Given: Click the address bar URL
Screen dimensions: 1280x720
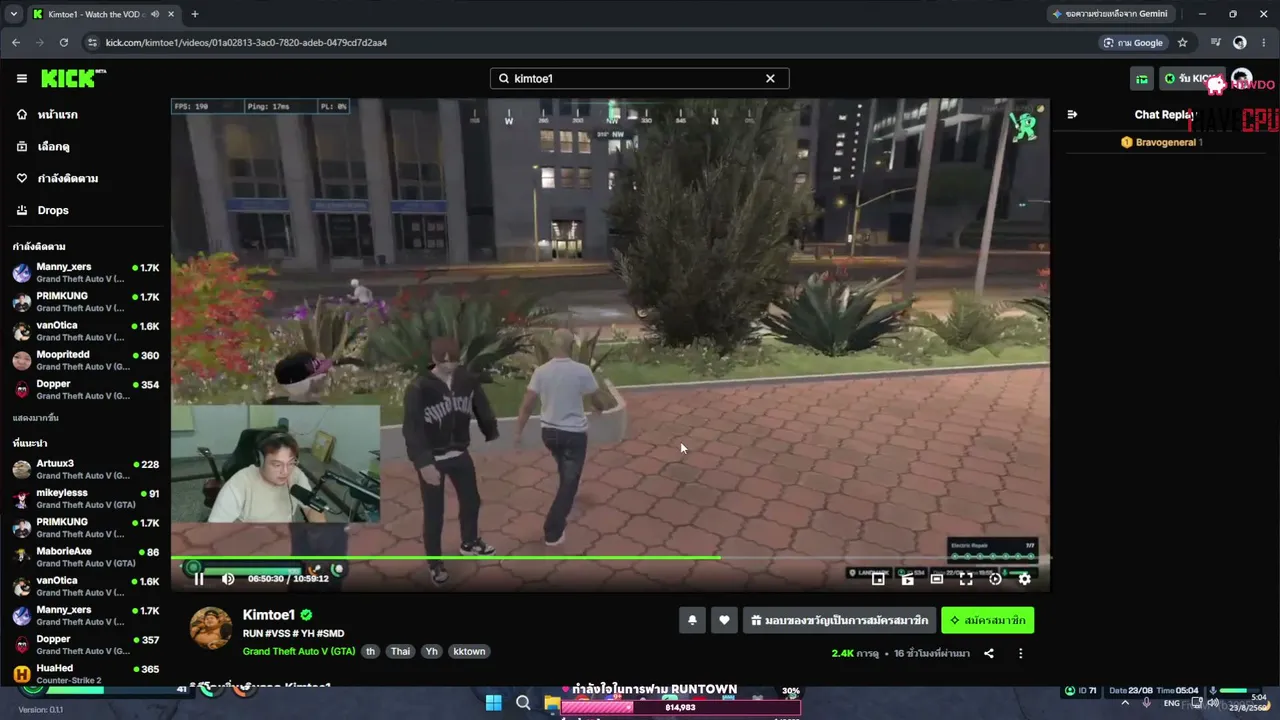Looking at the screenshot, I should click(246, 42).
